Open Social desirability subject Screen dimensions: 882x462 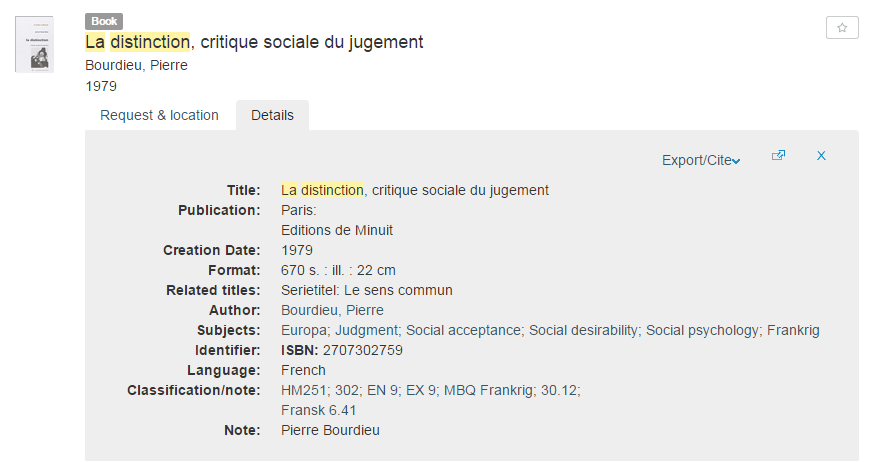point(584,330)
